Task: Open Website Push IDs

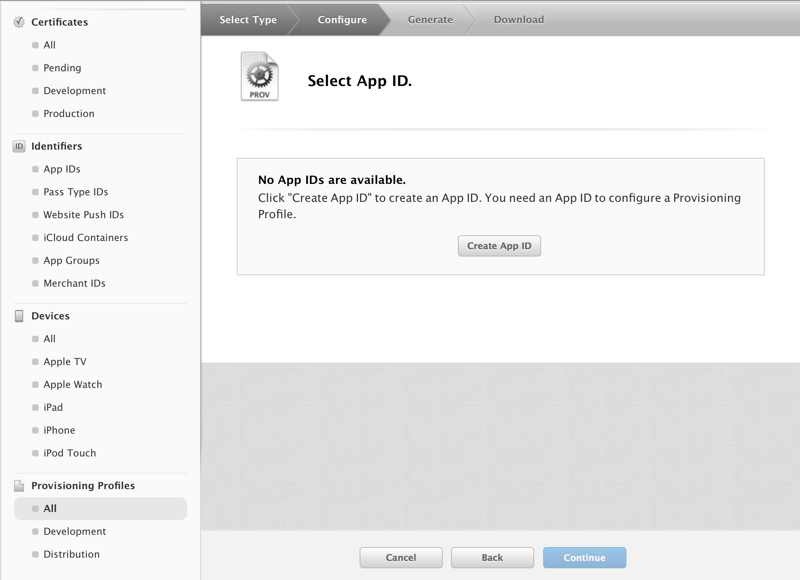Action: pyautogui.click(x=84, y=215)
